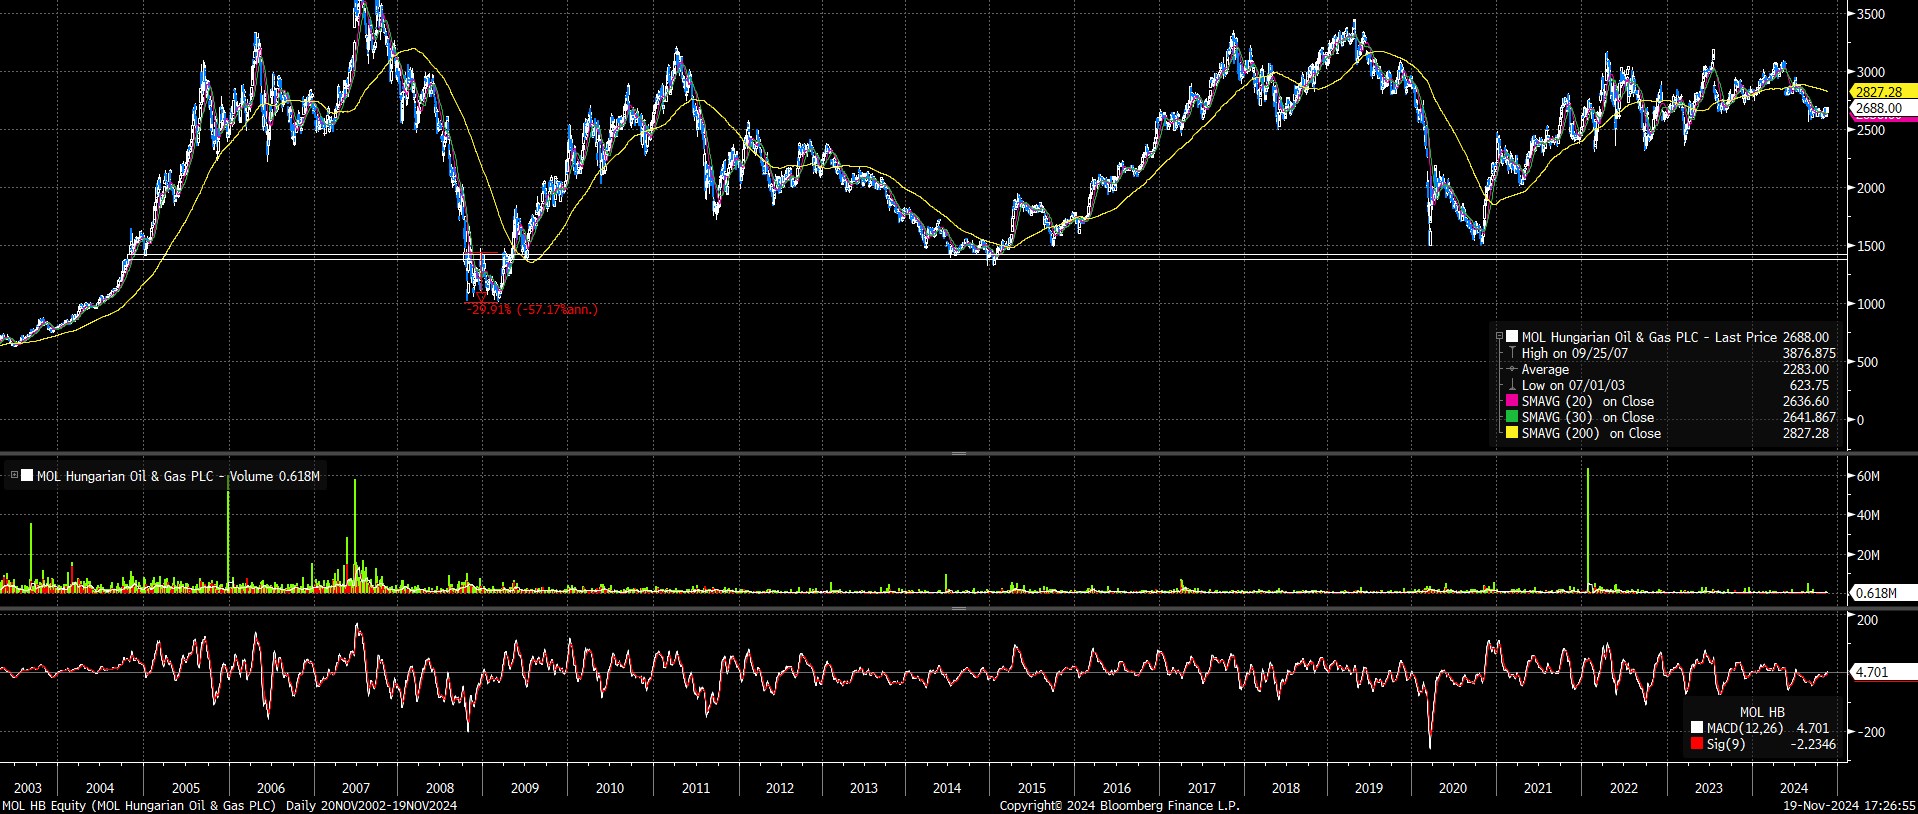Click the 1500 price axis label
Image resolution: width=1918 pixels, height=814 pixels.
click(1871, 246)
